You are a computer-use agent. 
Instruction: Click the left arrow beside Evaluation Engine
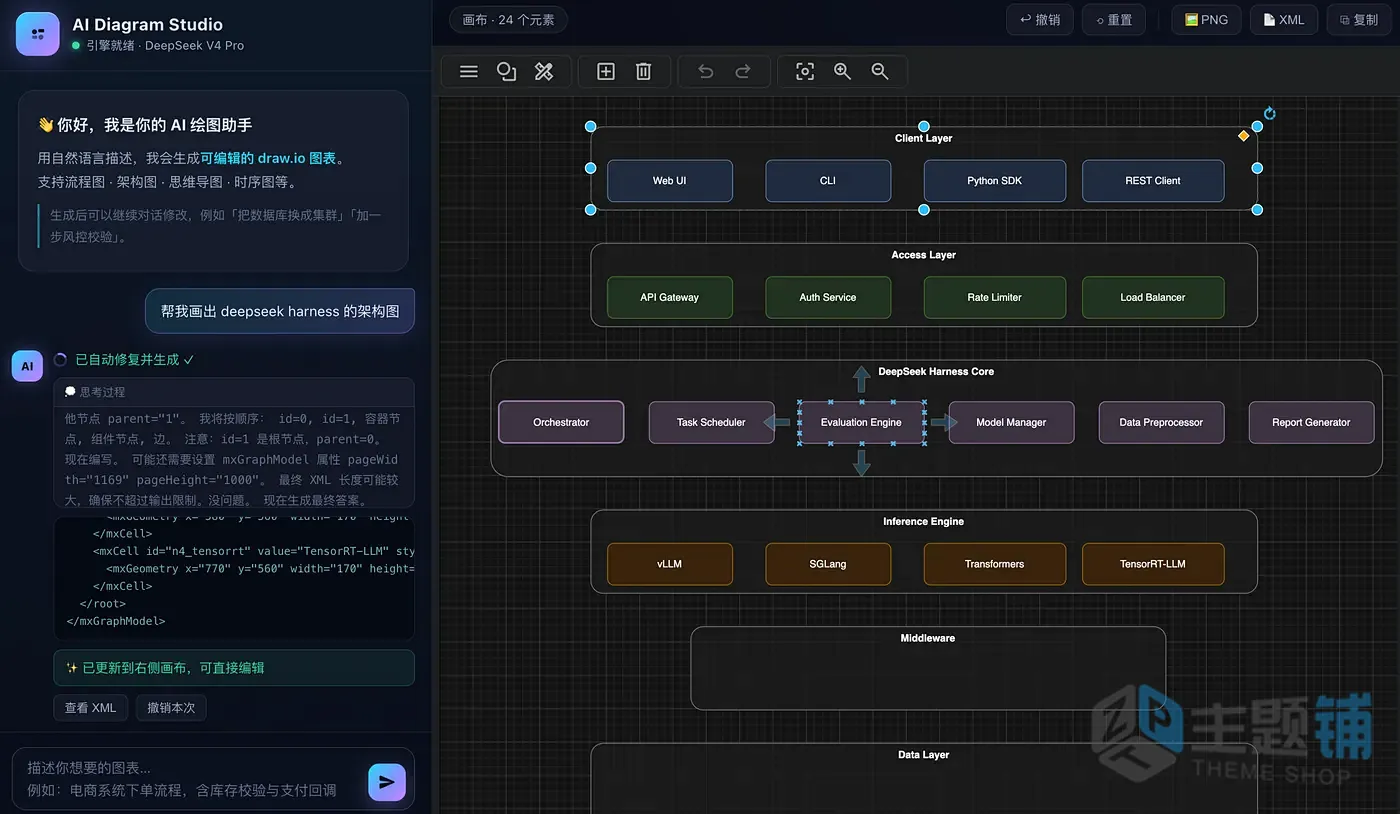point(777,422)
